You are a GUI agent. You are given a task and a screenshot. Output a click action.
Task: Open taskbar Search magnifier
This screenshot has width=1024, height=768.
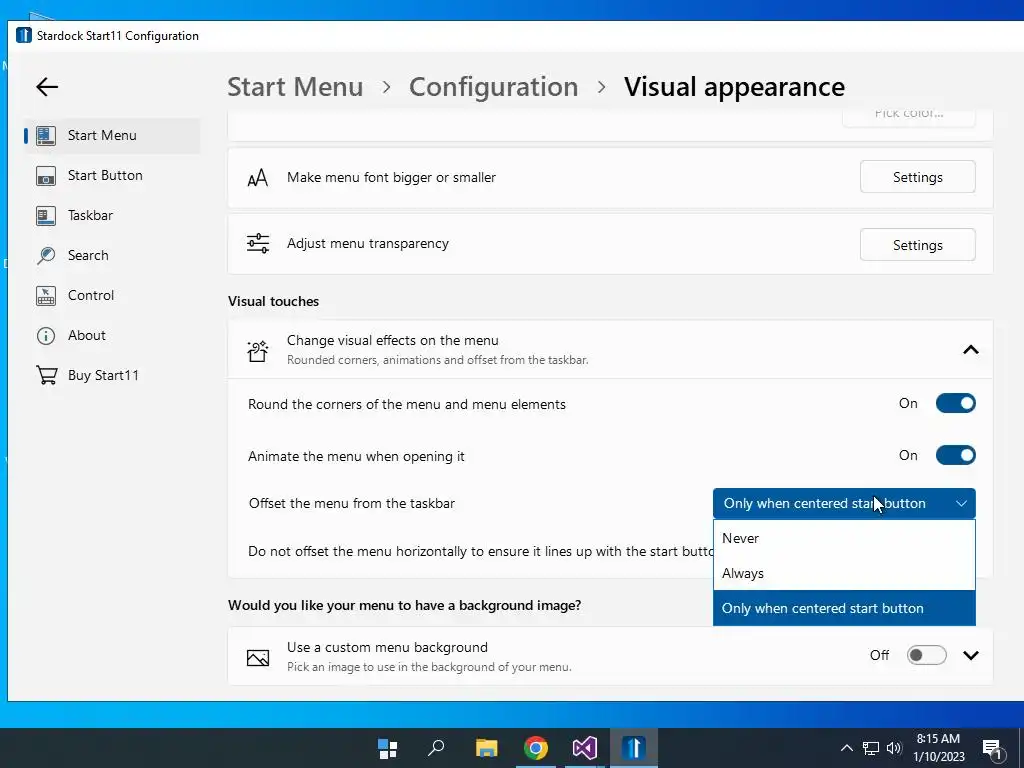tap(436, 748)
